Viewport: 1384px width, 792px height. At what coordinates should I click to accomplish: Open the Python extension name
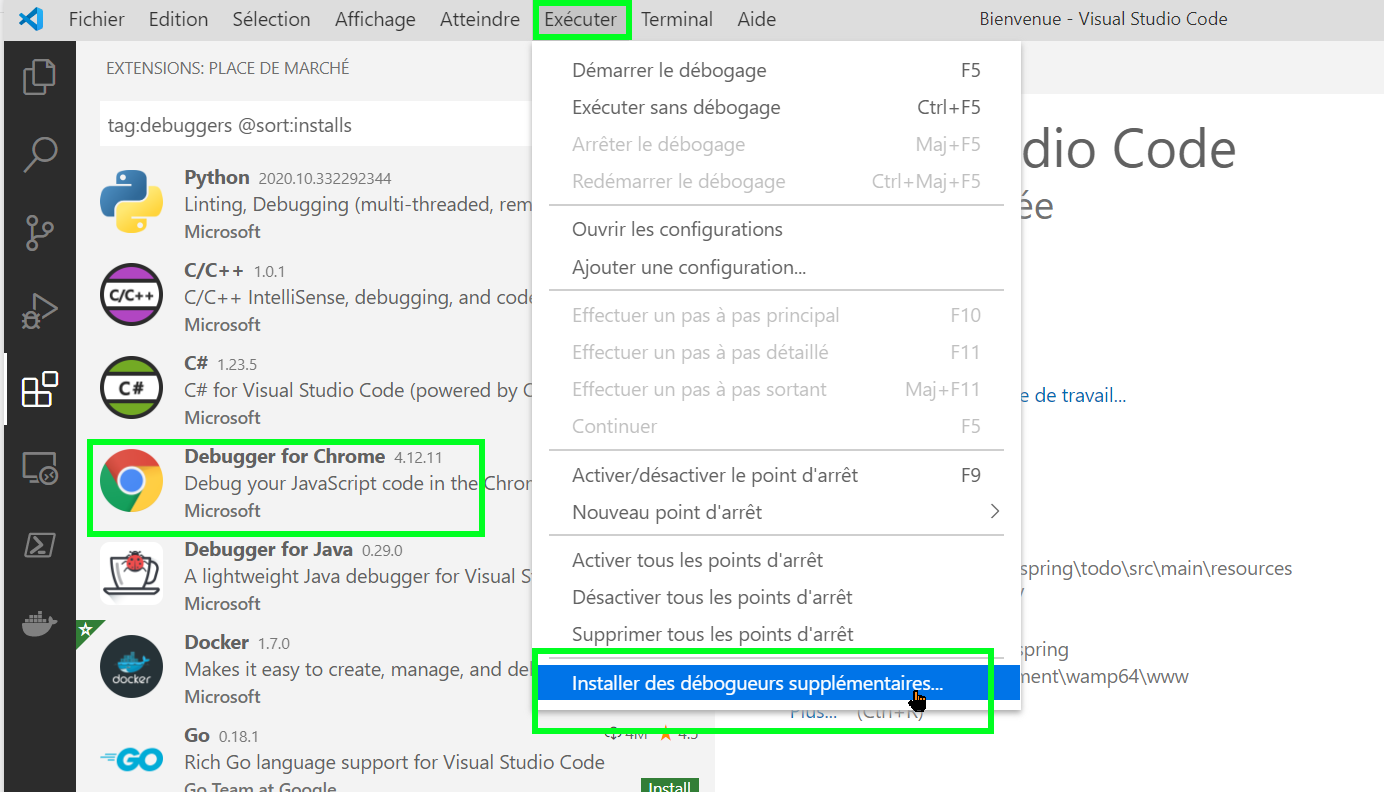(x=217, y=177)
